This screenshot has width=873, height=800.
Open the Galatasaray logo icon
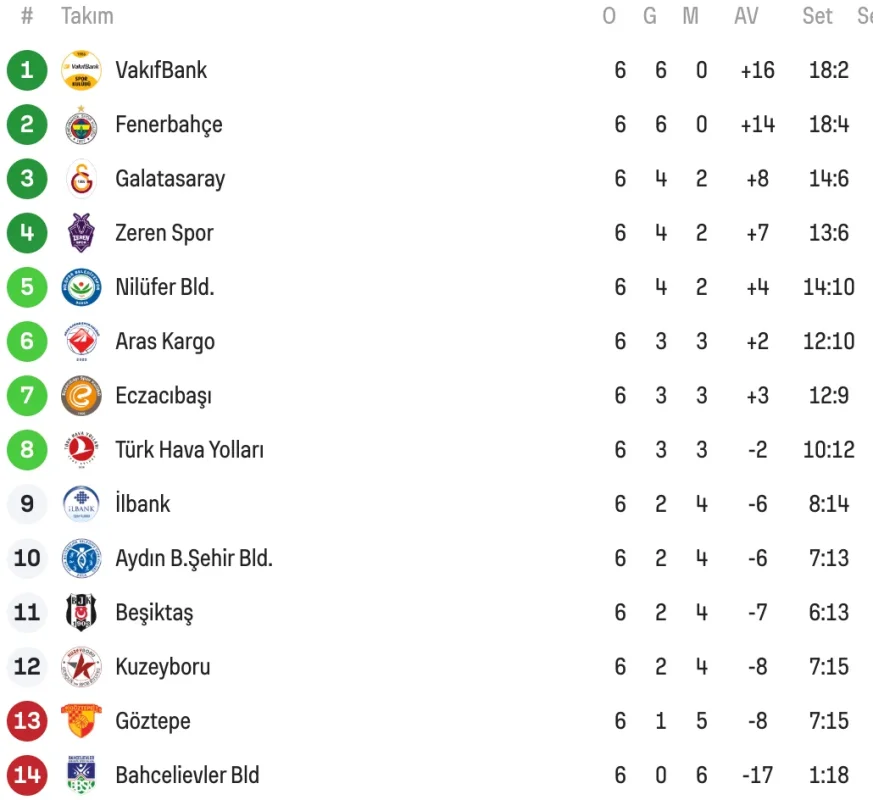point(81,179)
